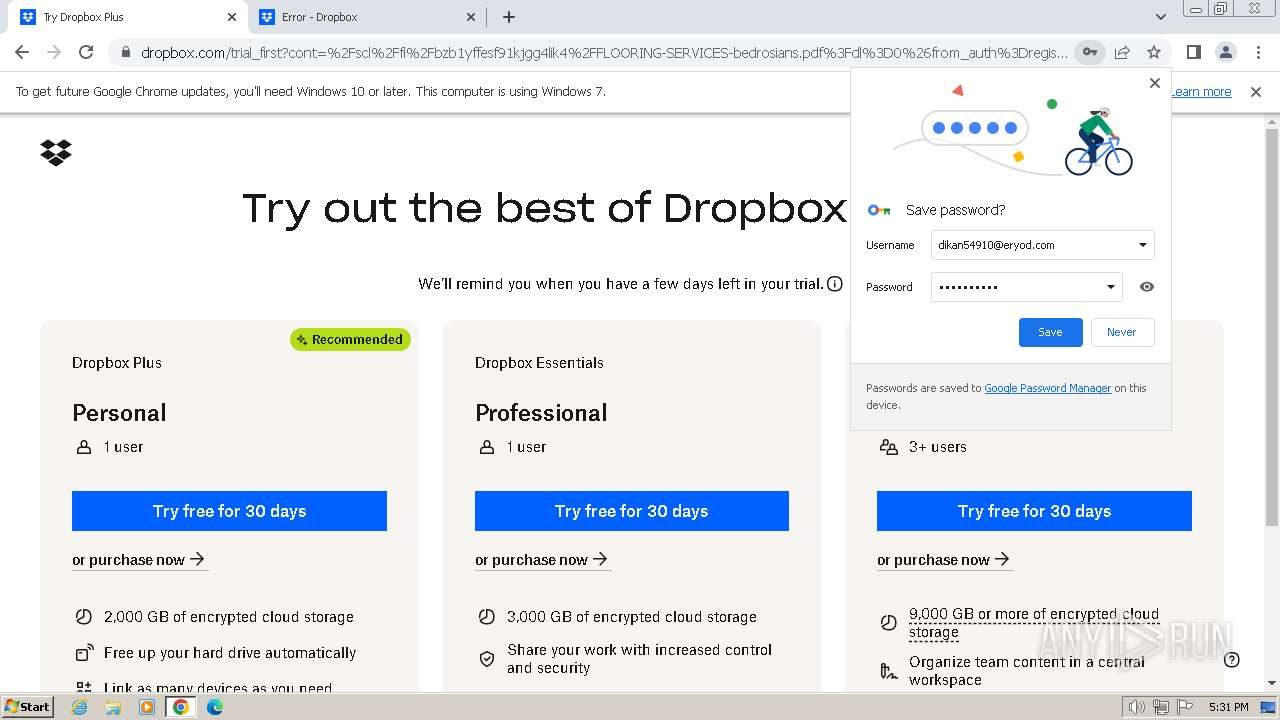Open the media player taskbar icon
This screenshot has height=720, width=1280.
coord(147,707)
